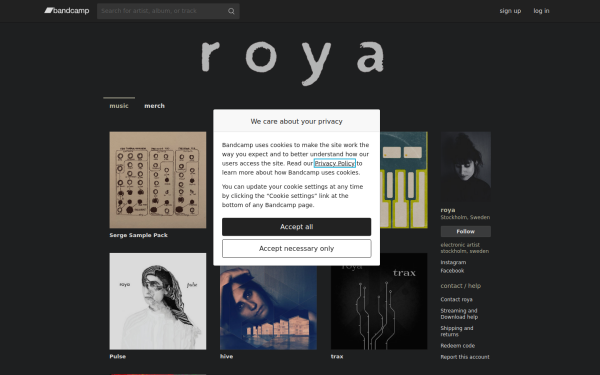
Task: Click the Accept all button
Action: tap(297, 227)
